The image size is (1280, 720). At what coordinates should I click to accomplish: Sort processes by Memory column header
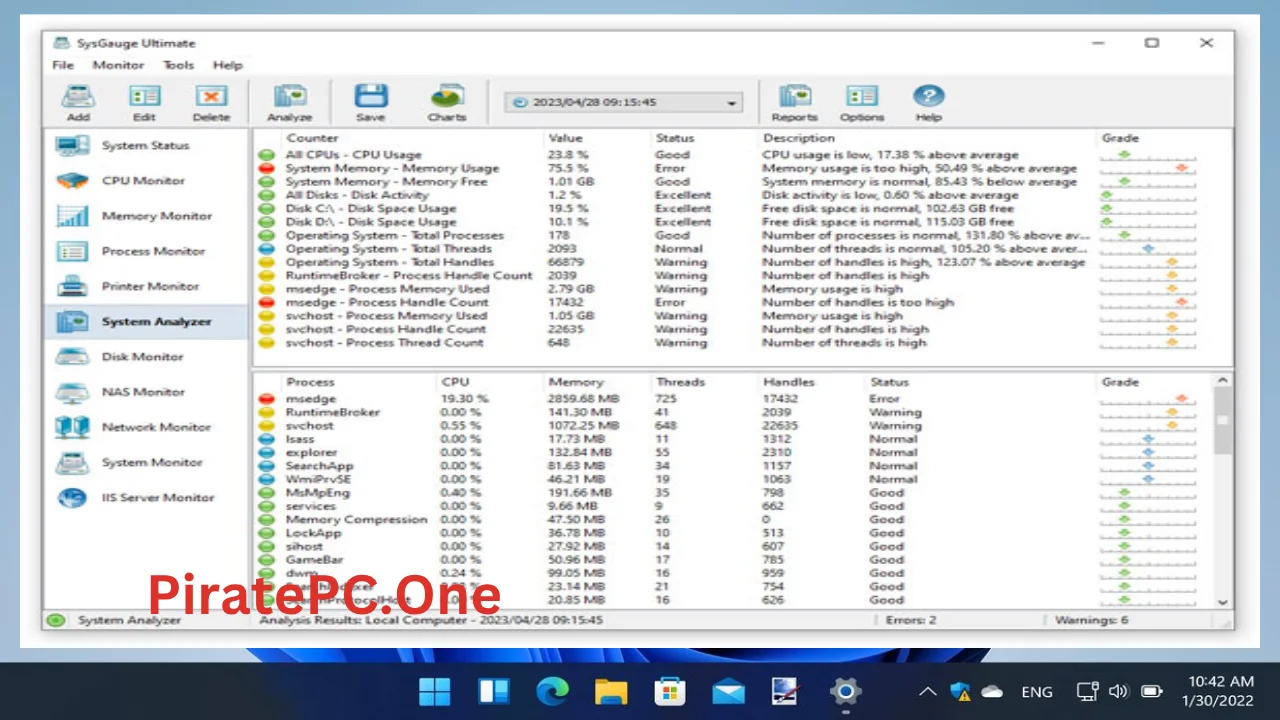[x=576, y=382]
